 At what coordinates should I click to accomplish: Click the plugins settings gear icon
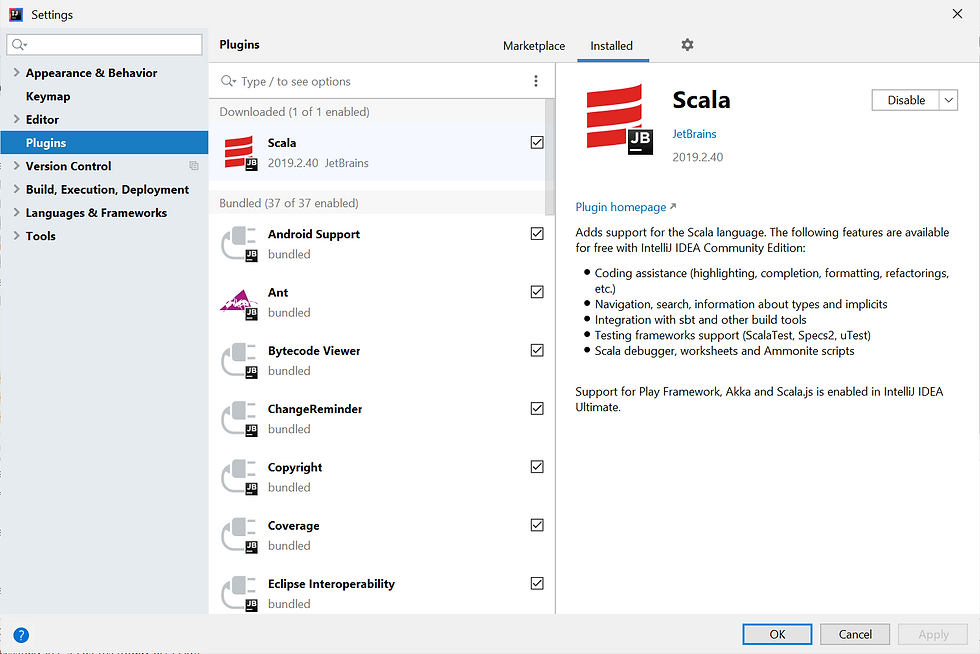[x=687, y=45]
